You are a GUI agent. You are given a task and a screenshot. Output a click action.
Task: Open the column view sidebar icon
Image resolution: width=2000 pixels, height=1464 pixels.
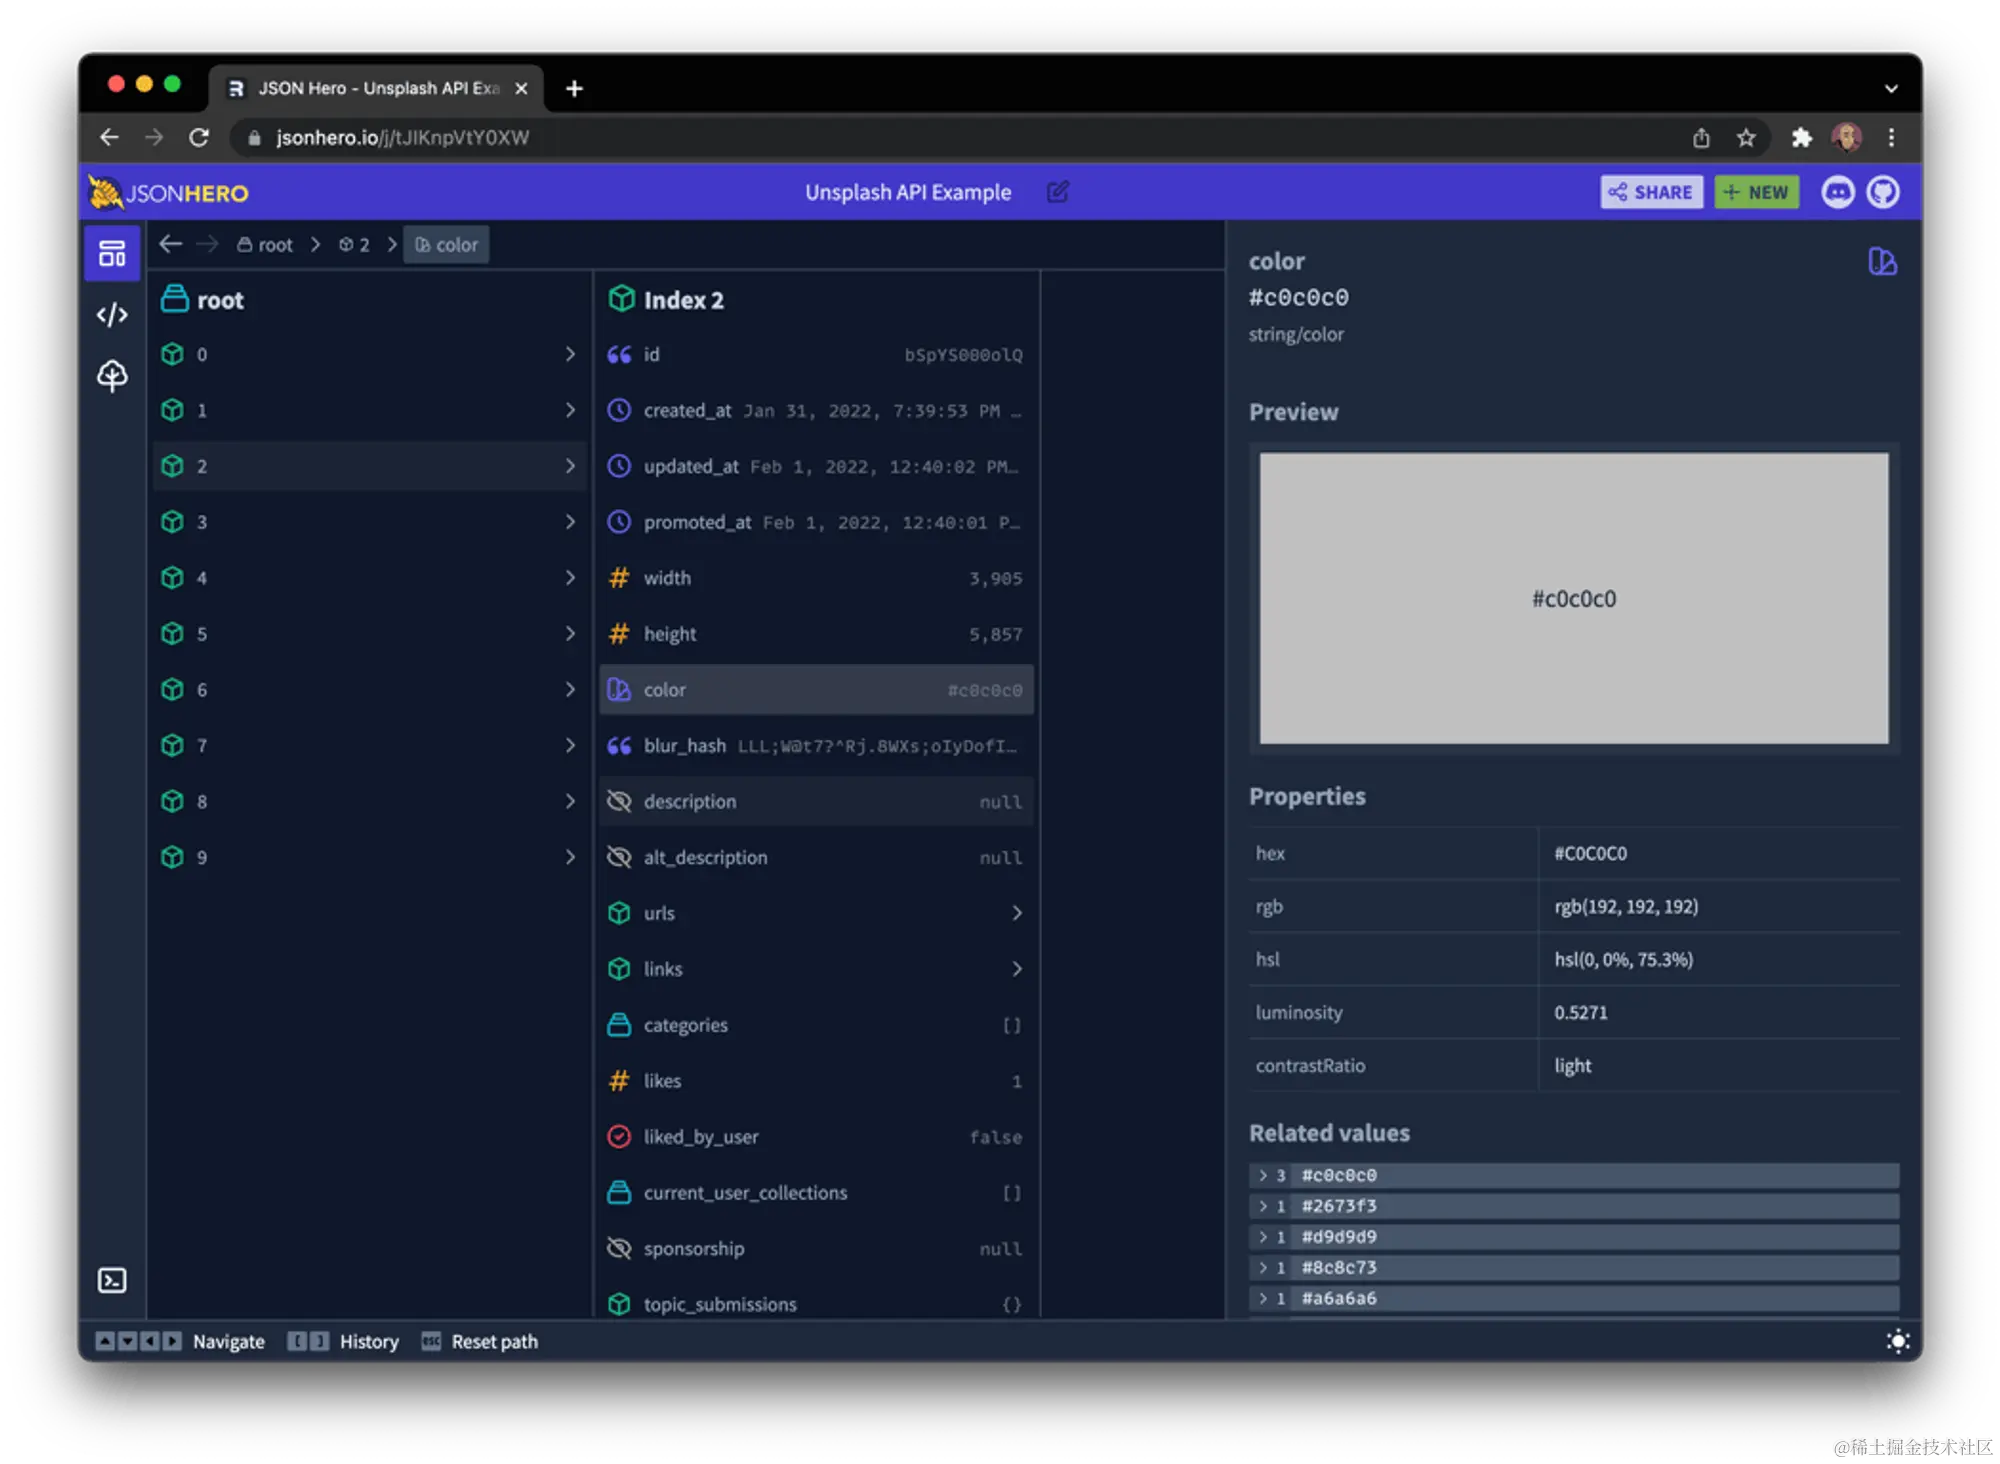coord(112,254)
